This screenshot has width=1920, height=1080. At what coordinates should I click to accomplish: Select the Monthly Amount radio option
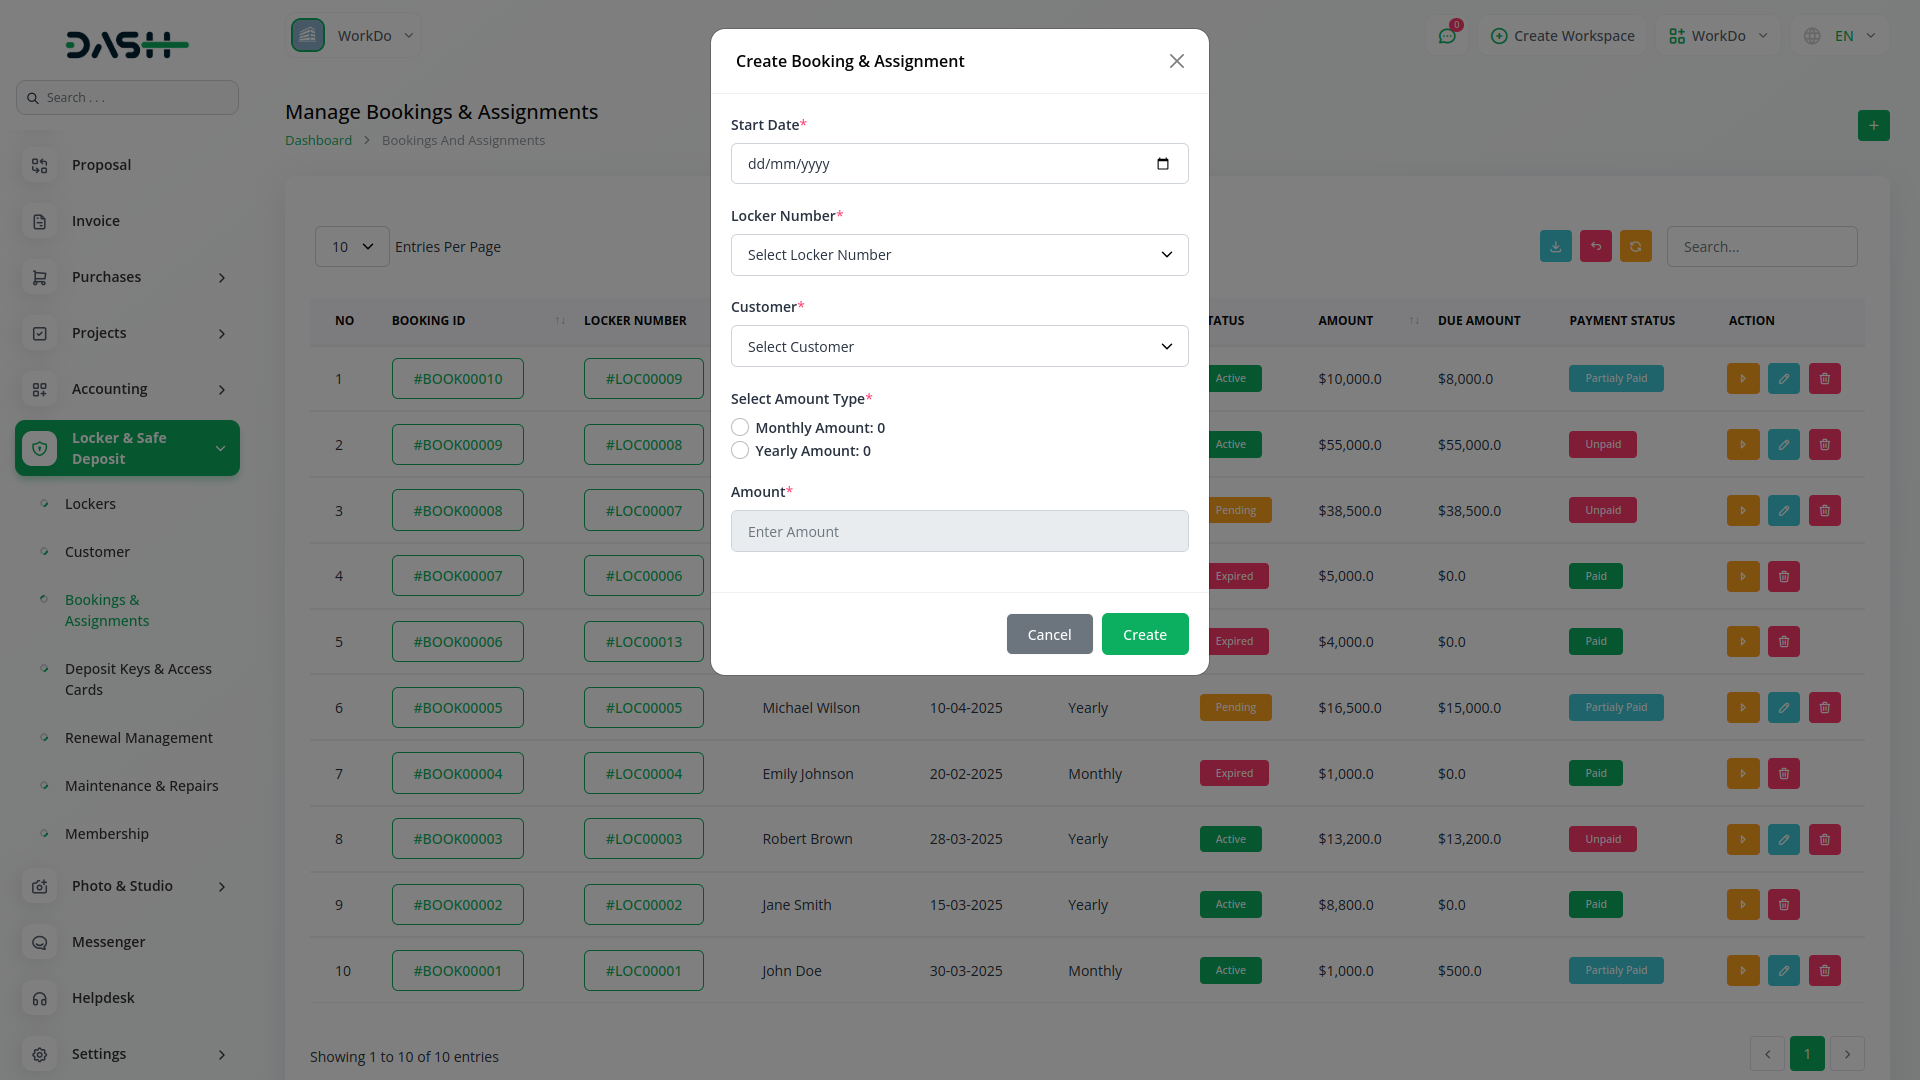click(x=740, y=428)
